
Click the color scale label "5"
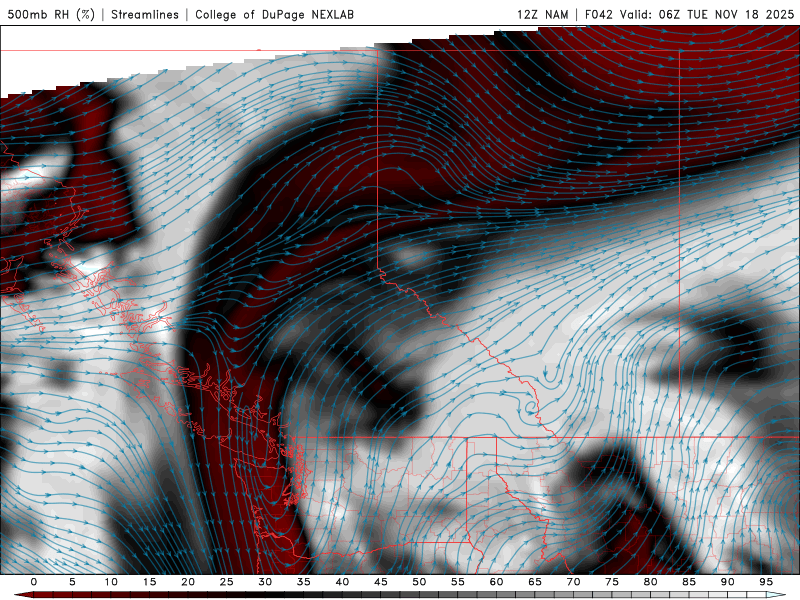(72, 582)
